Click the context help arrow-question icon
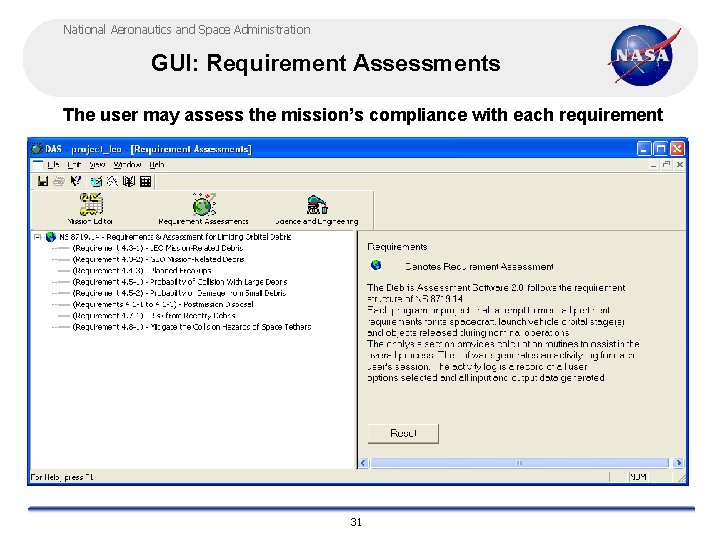 pos(76,181)
